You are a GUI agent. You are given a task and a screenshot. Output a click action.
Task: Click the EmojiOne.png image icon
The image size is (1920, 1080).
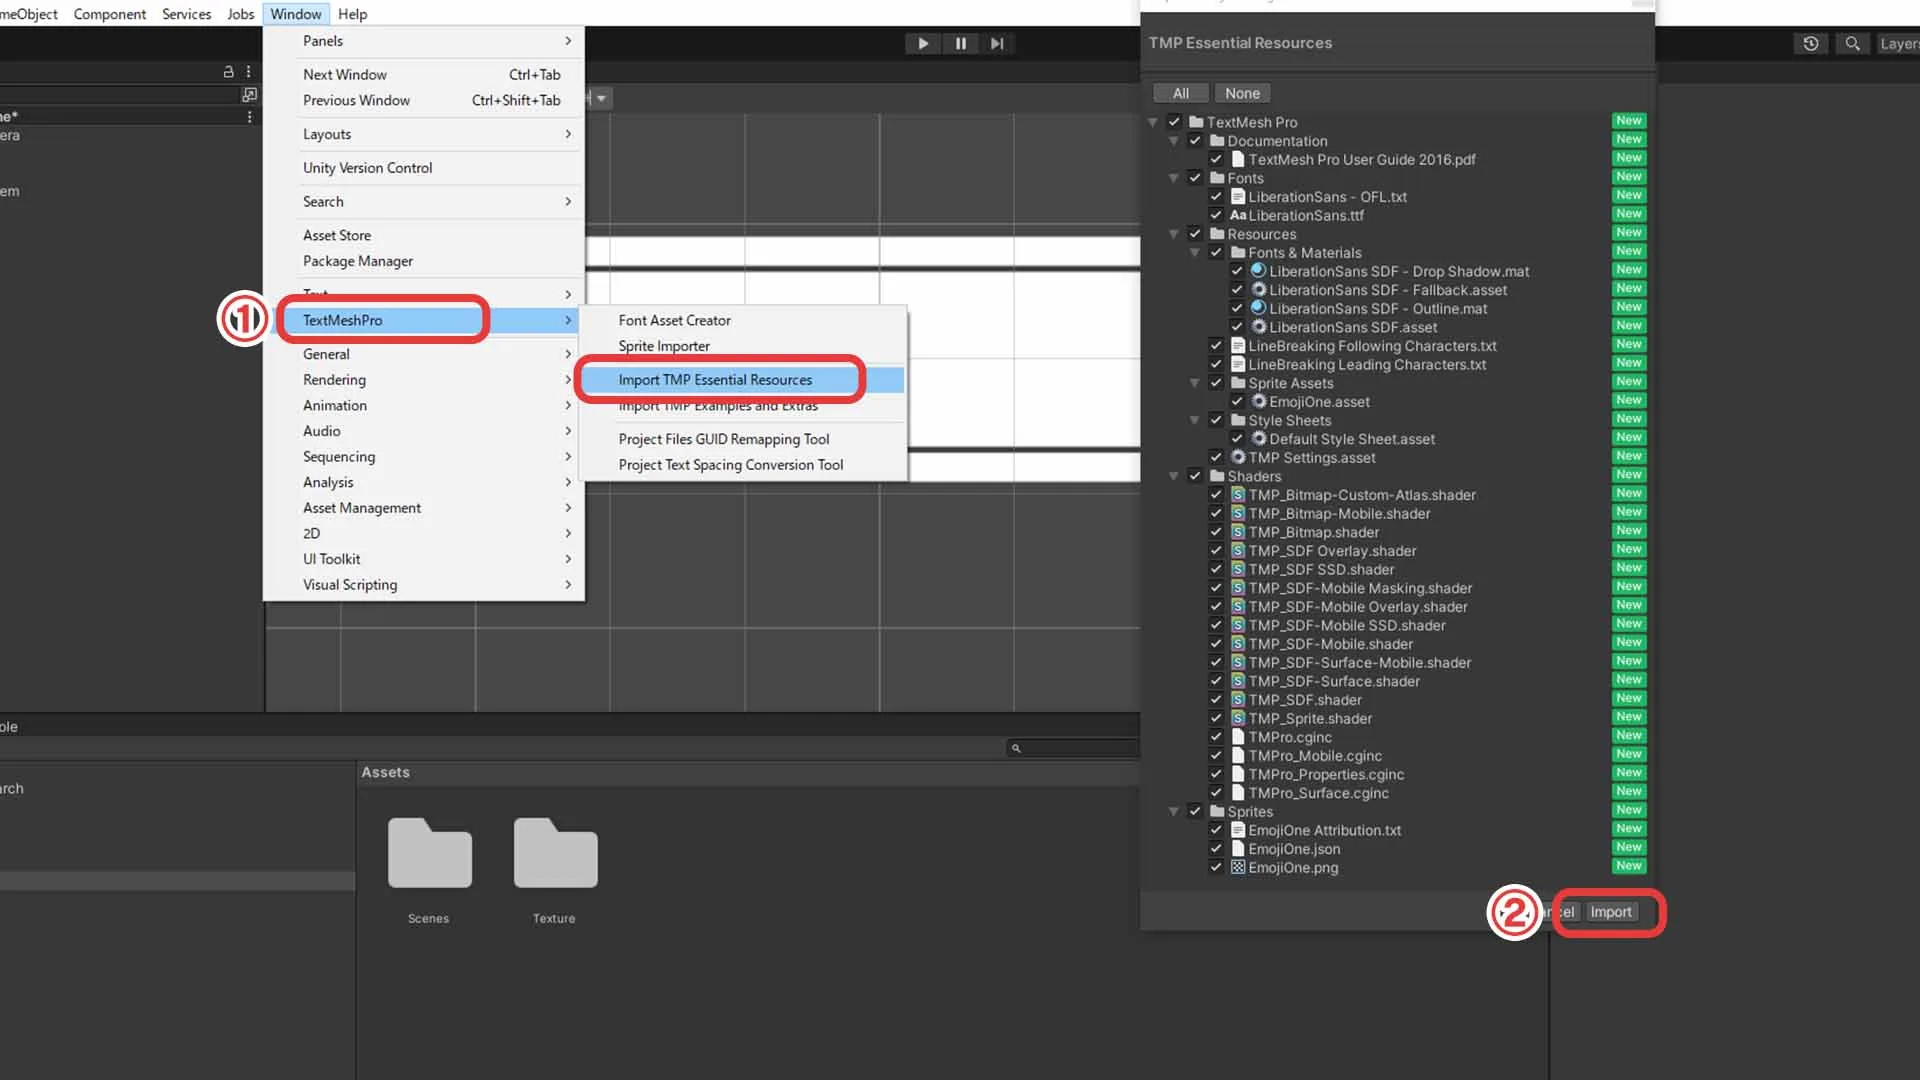(1238, 867)
